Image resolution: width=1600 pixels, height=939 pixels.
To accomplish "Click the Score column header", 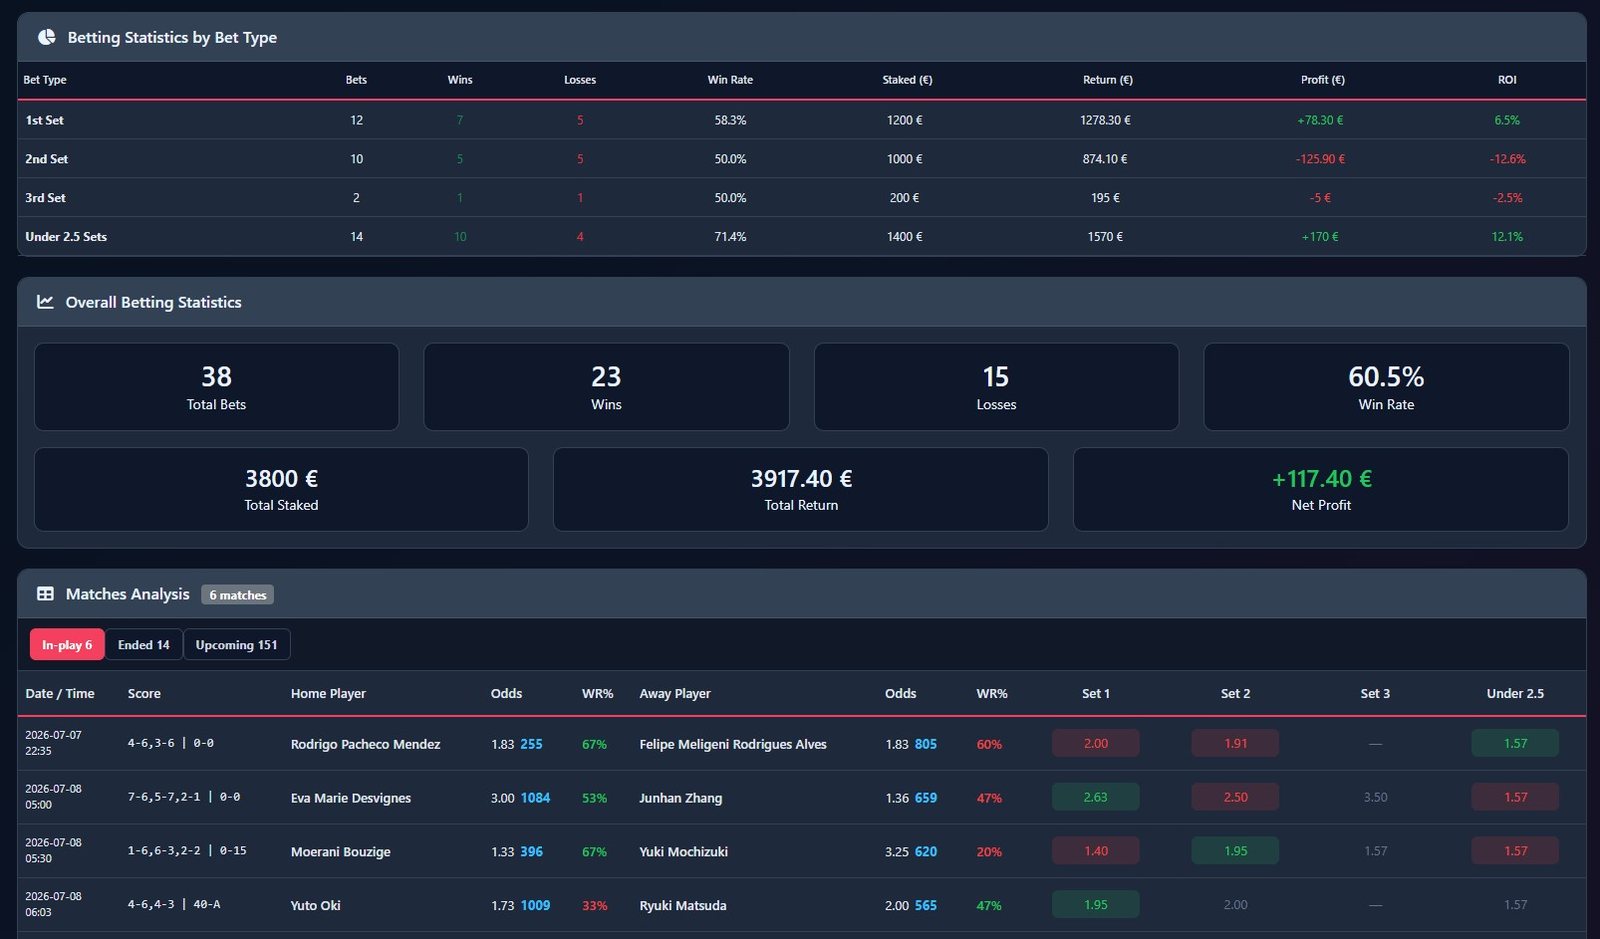I will pos(144,693).
